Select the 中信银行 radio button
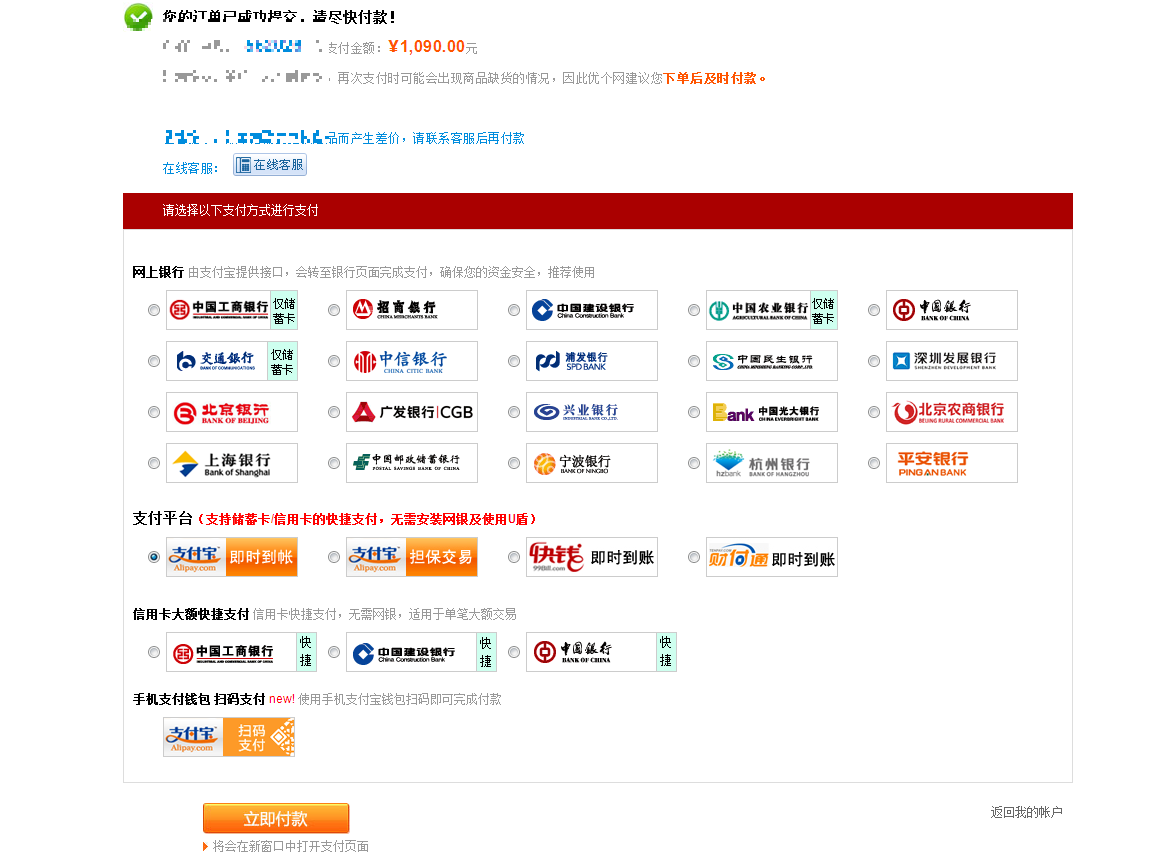Screen dimensions: 1176x856 click(334, 361)
